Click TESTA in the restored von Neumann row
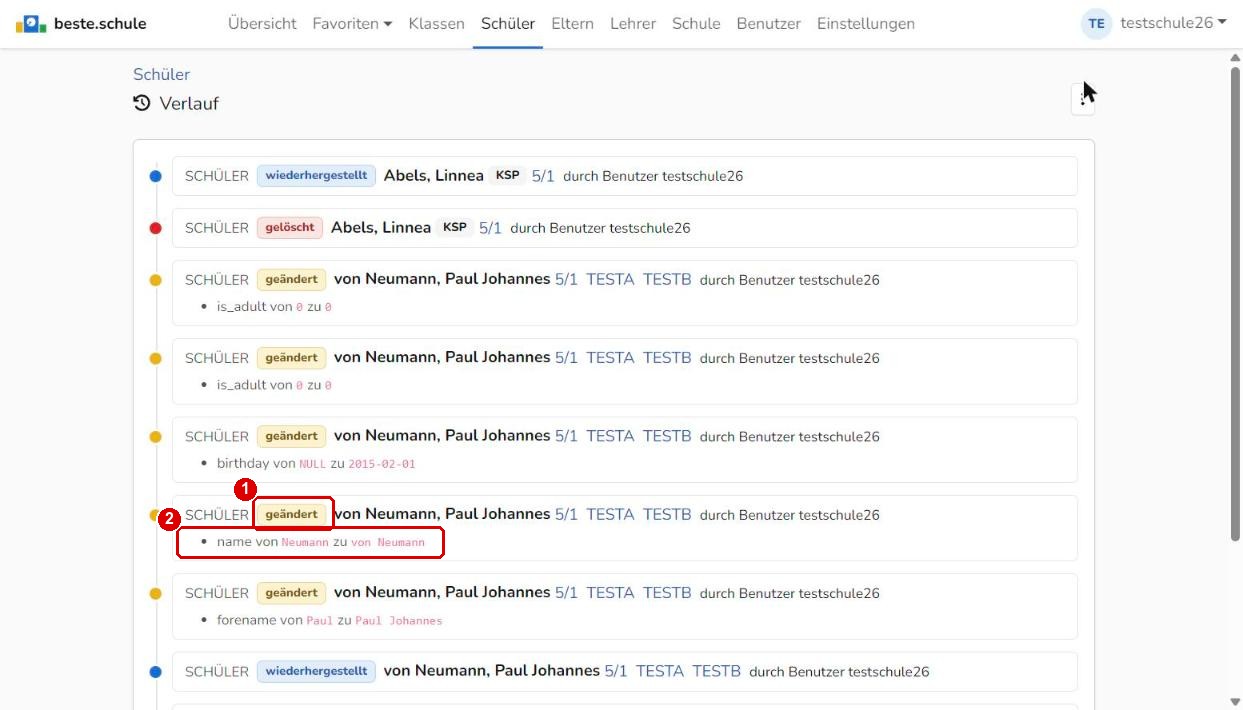 [660, 671]
